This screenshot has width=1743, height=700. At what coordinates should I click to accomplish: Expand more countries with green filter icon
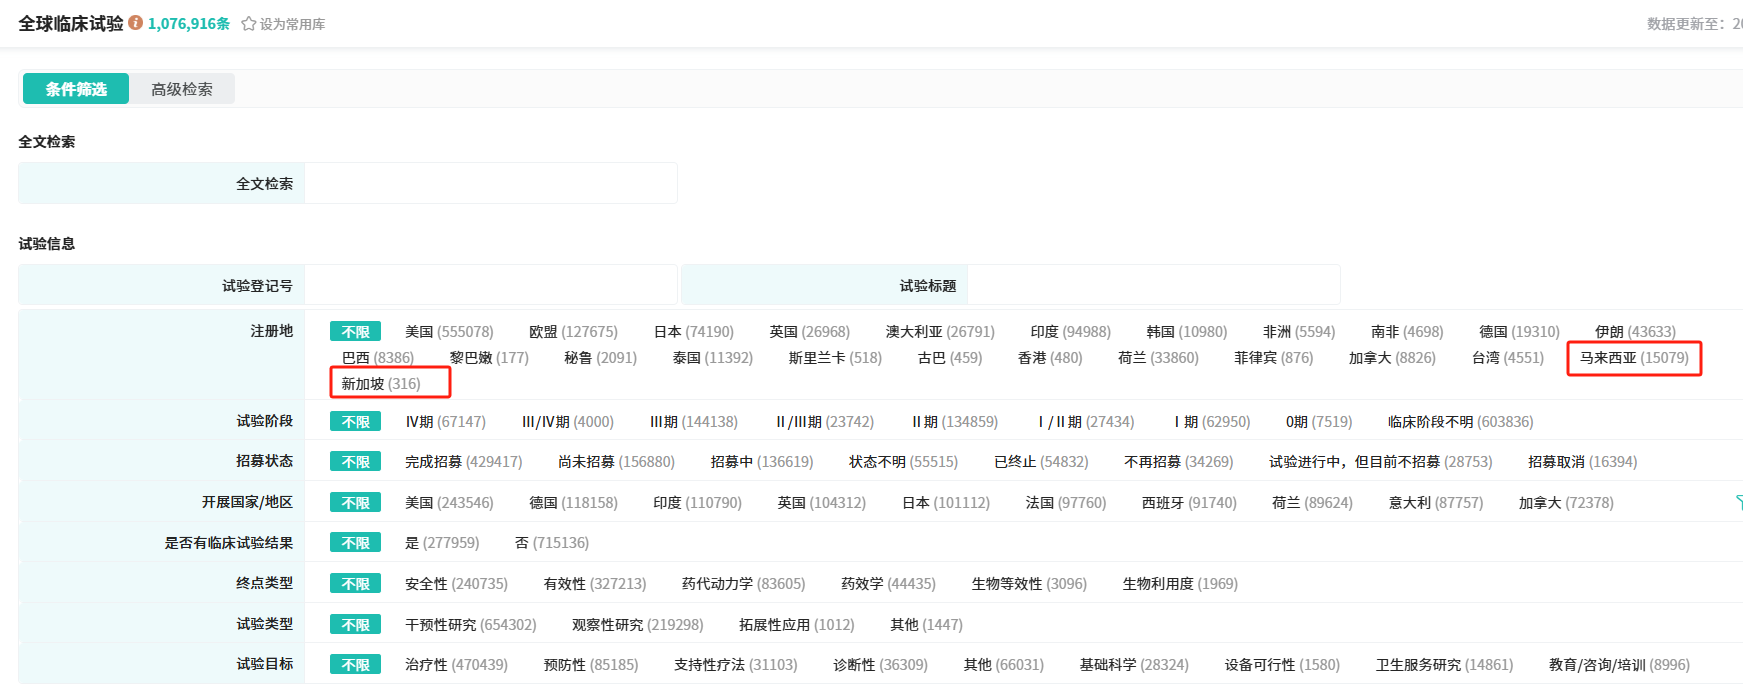tap(1738, 503)
